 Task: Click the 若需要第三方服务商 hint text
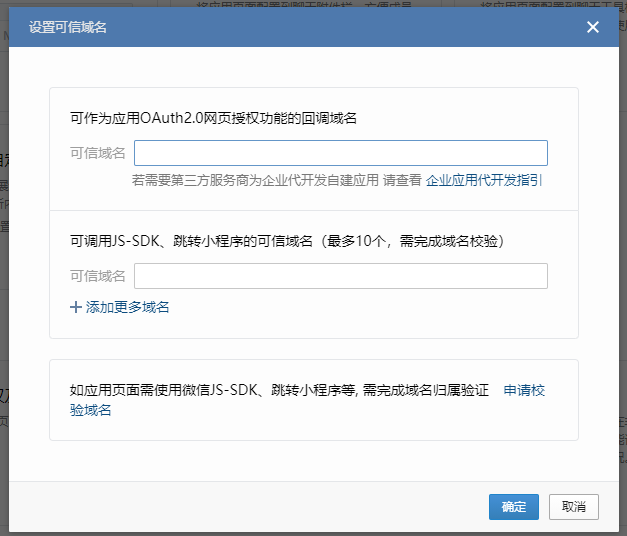click(255, 181)
